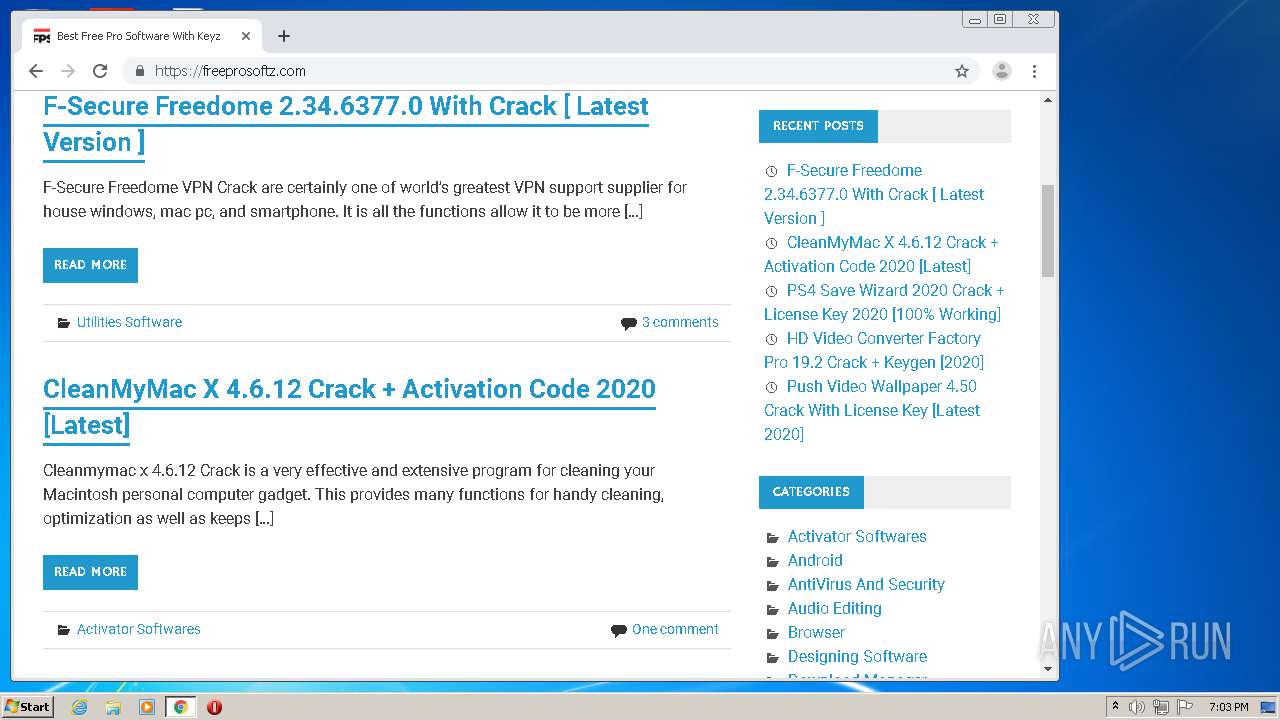
Task: Click the vertical scrollbar thumb
Action: point(1048,230)
